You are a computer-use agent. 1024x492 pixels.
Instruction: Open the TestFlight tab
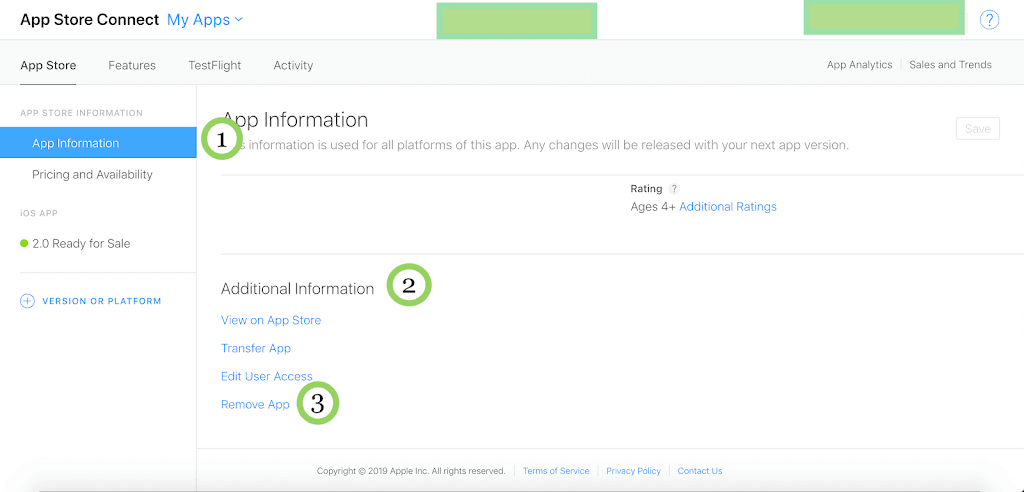pyautogui.click(x=215, y=65)
